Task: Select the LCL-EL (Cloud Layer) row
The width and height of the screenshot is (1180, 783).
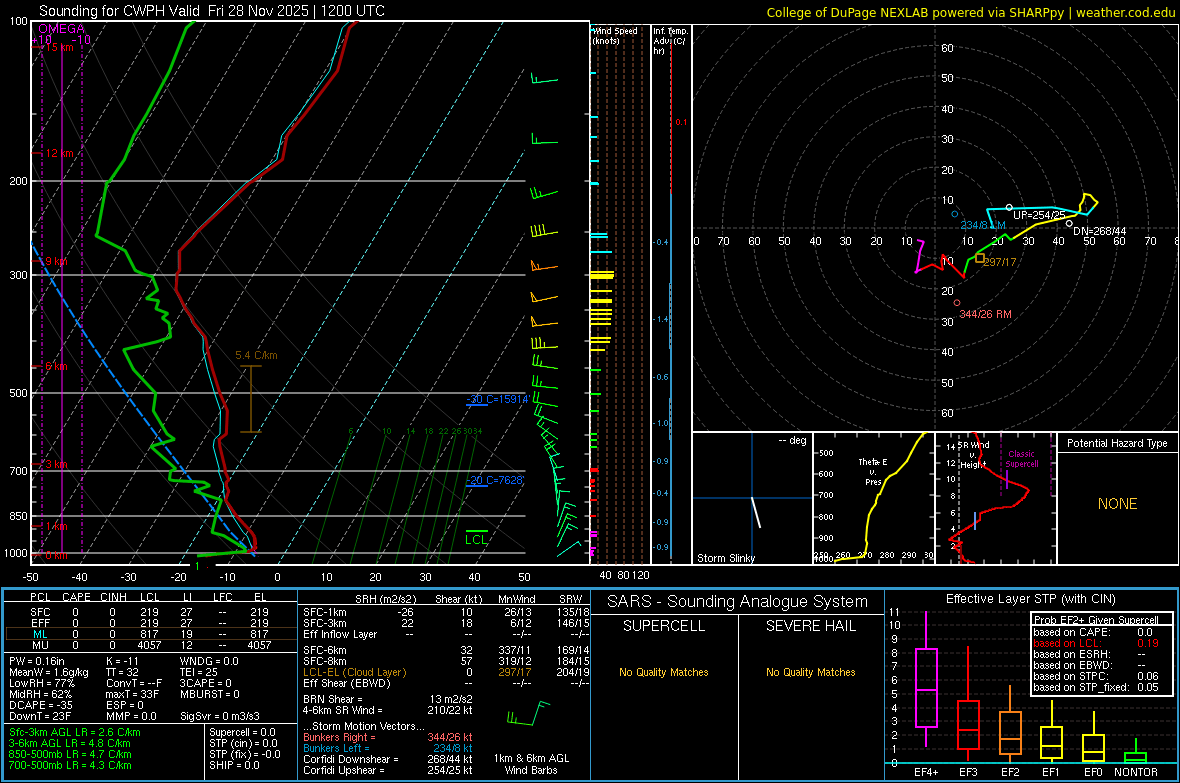Action: click(446, 672)
